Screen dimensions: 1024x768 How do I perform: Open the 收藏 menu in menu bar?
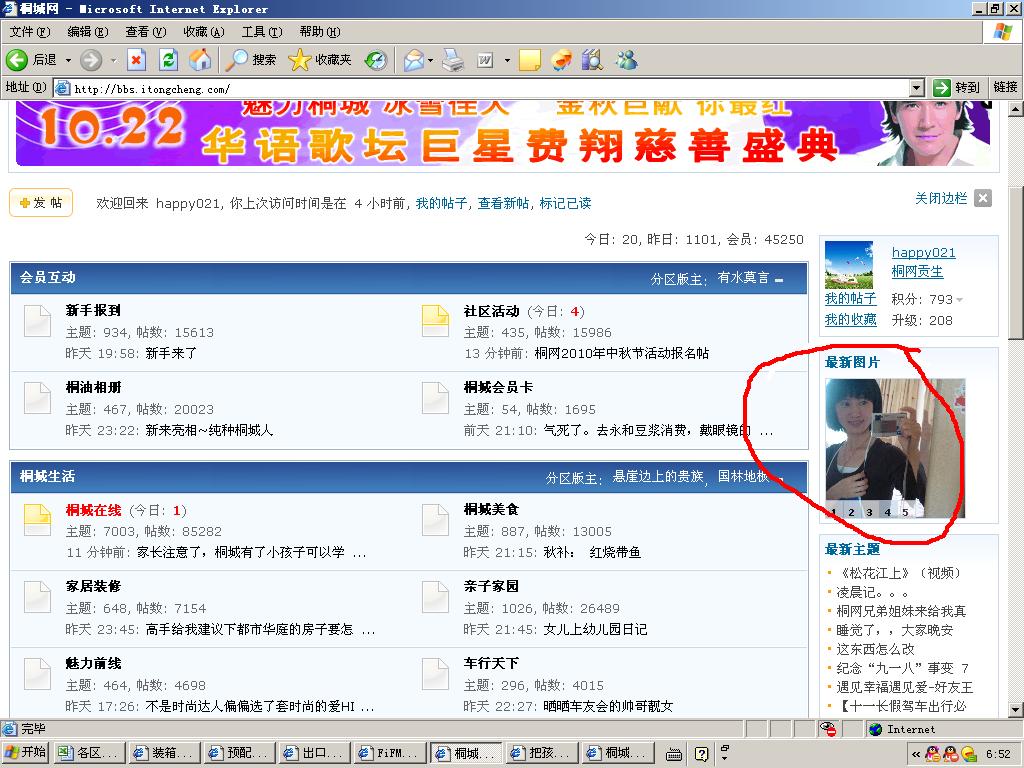coord(203,32)
